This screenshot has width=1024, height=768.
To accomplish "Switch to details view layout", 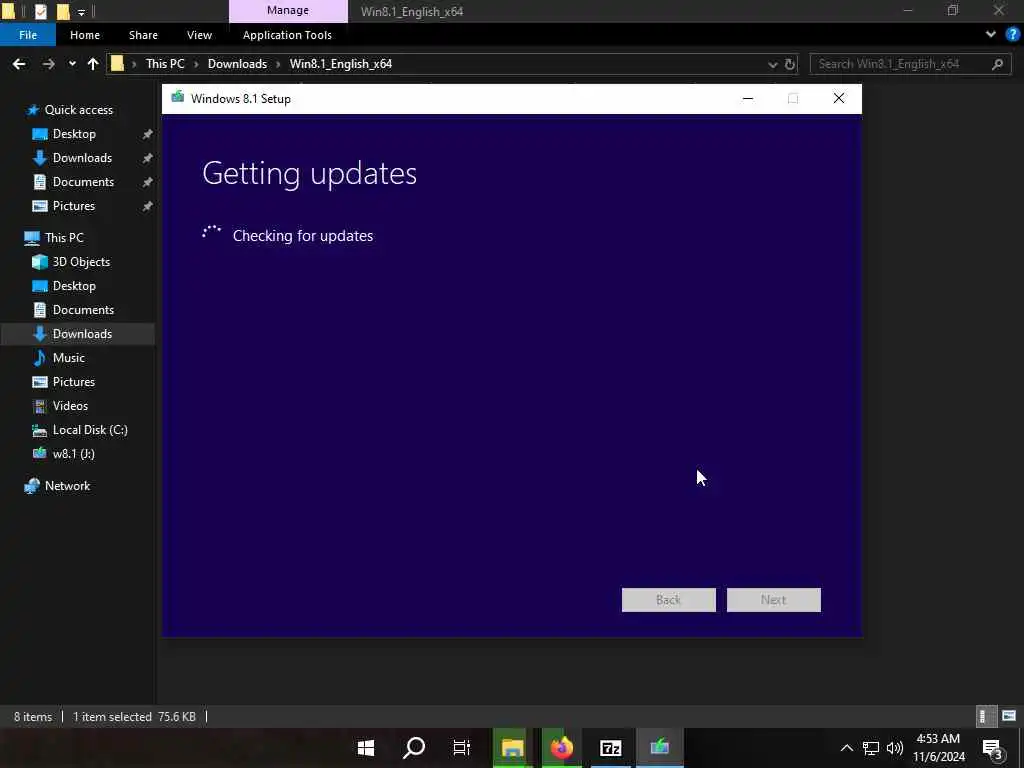I will pyautogui.click(x=985, y=716).
